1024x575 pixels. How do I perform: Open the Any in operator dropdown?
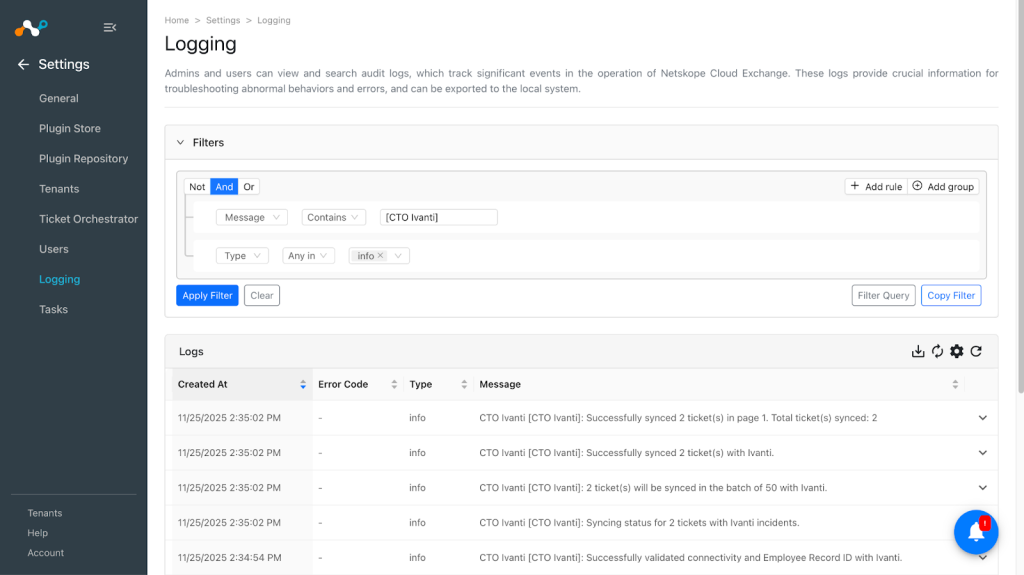coord(308,255)
